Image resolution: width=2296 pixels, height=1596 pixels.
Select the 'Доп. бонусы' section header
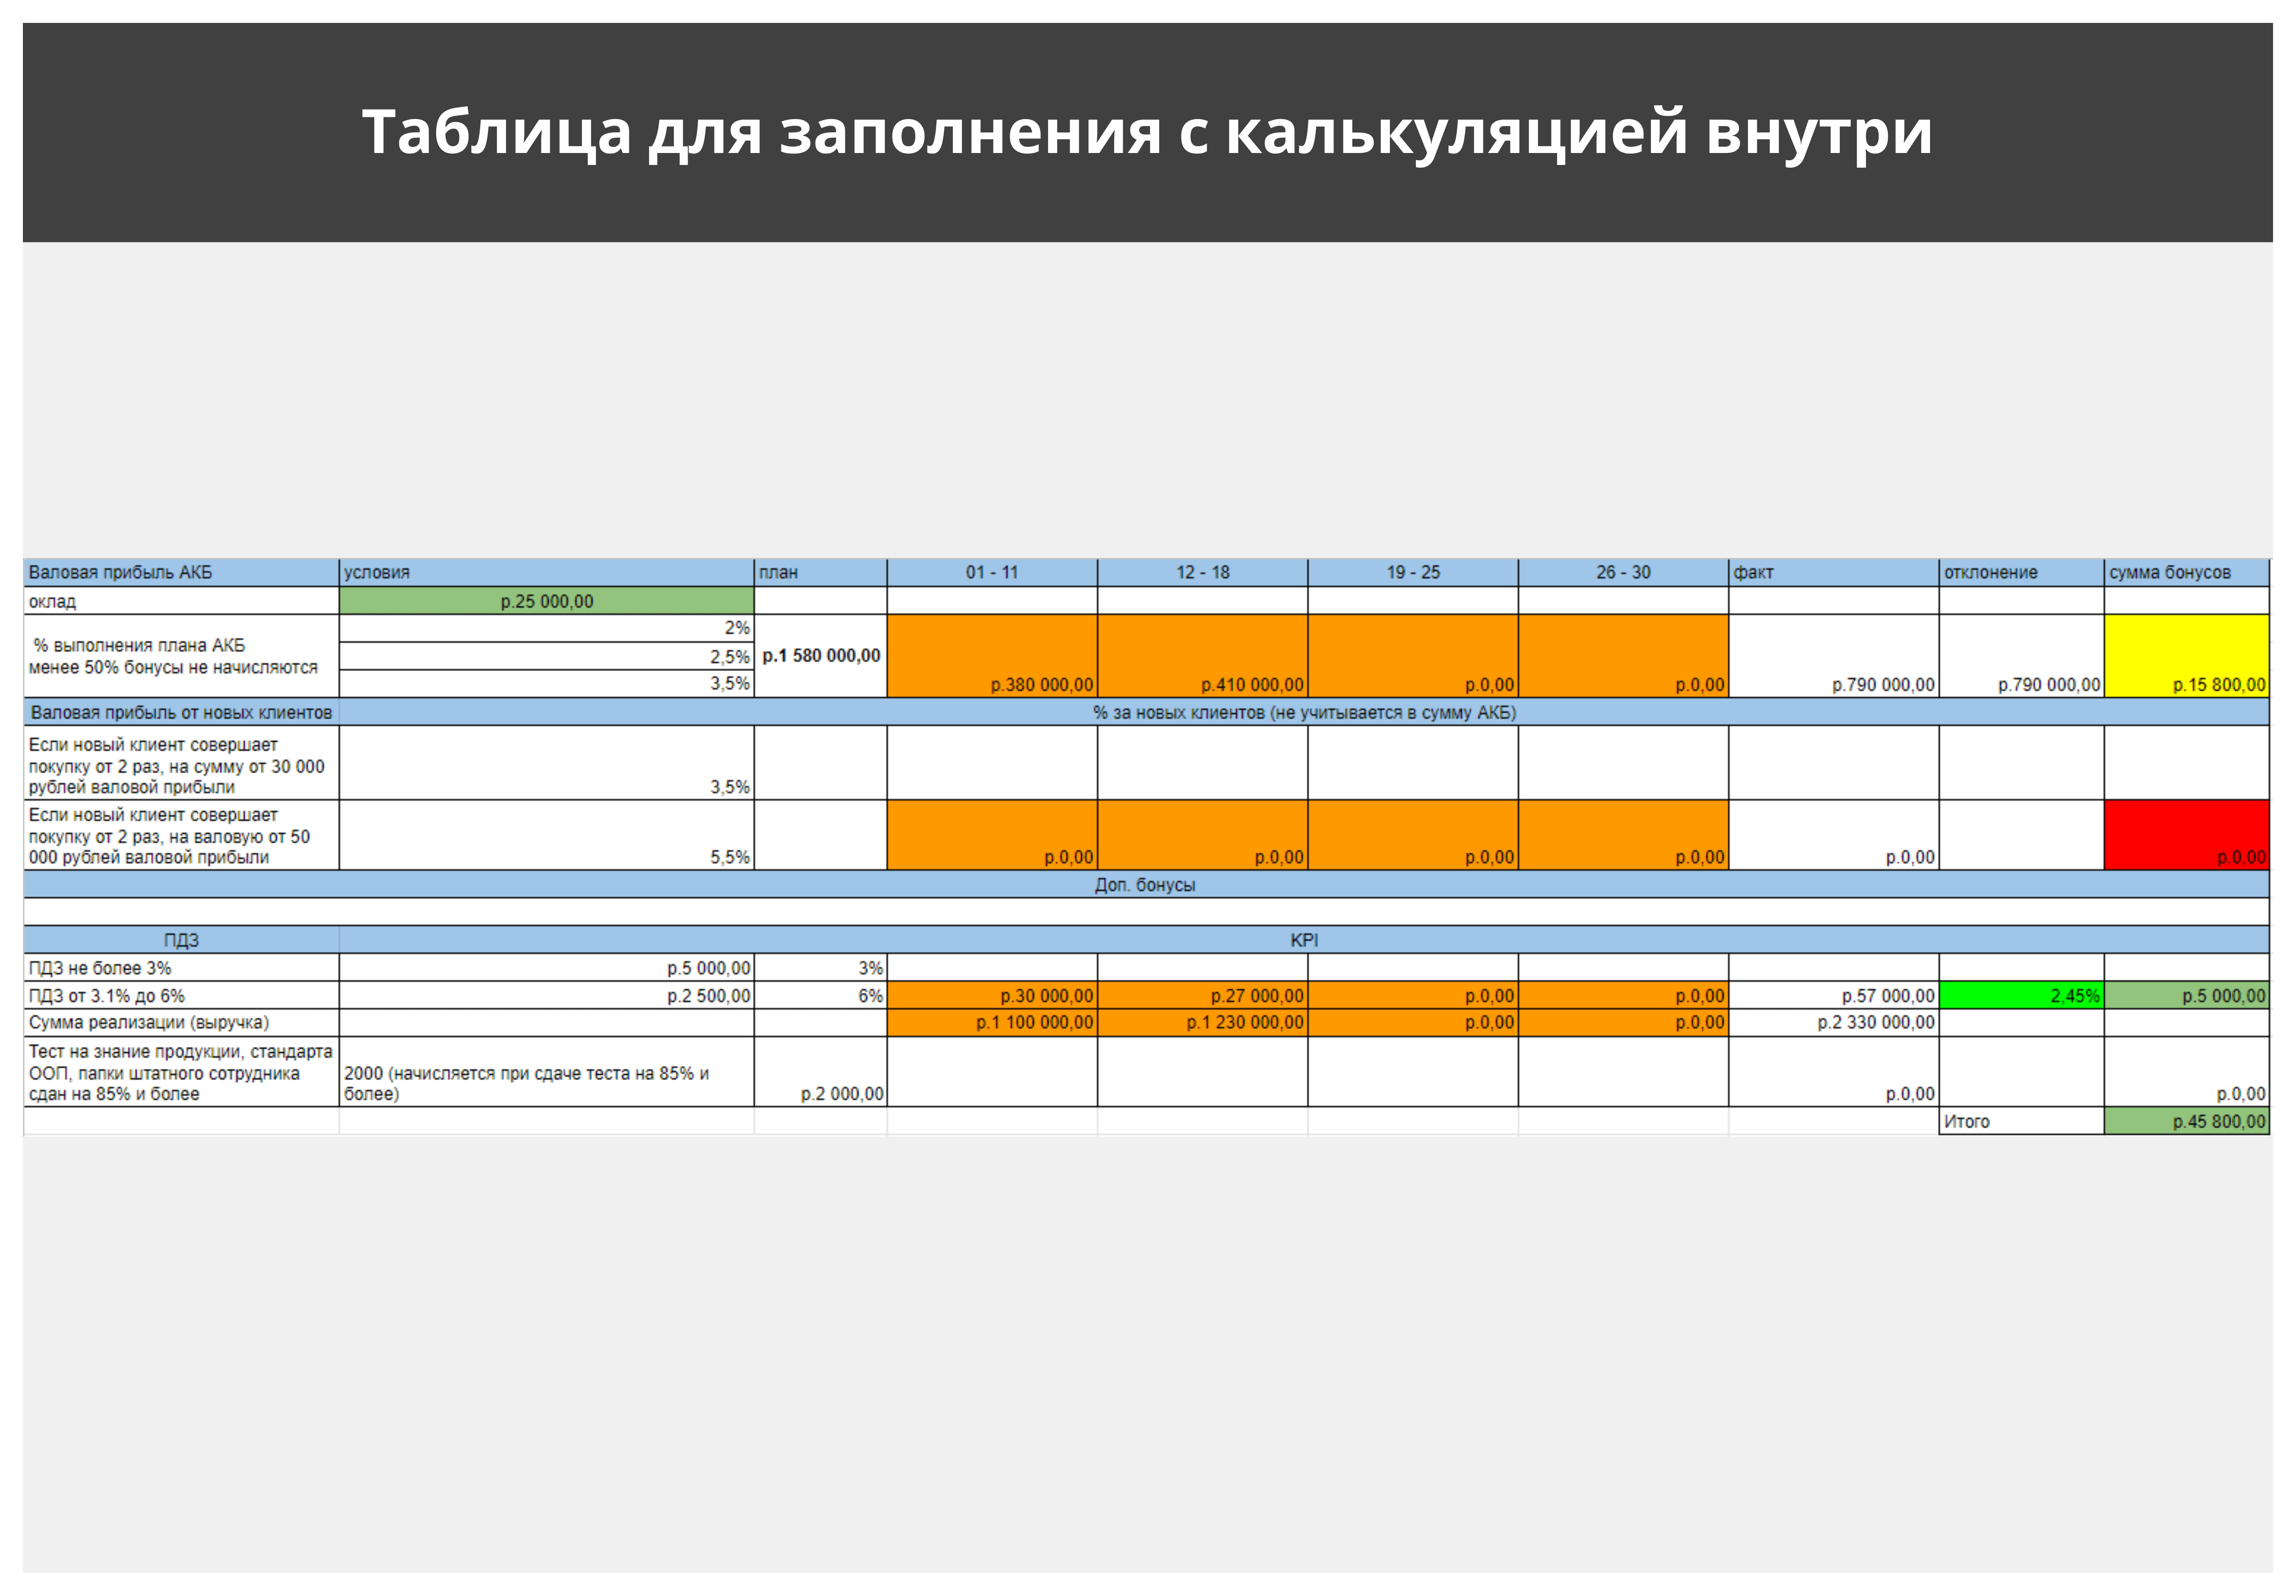coord(1145,885)
